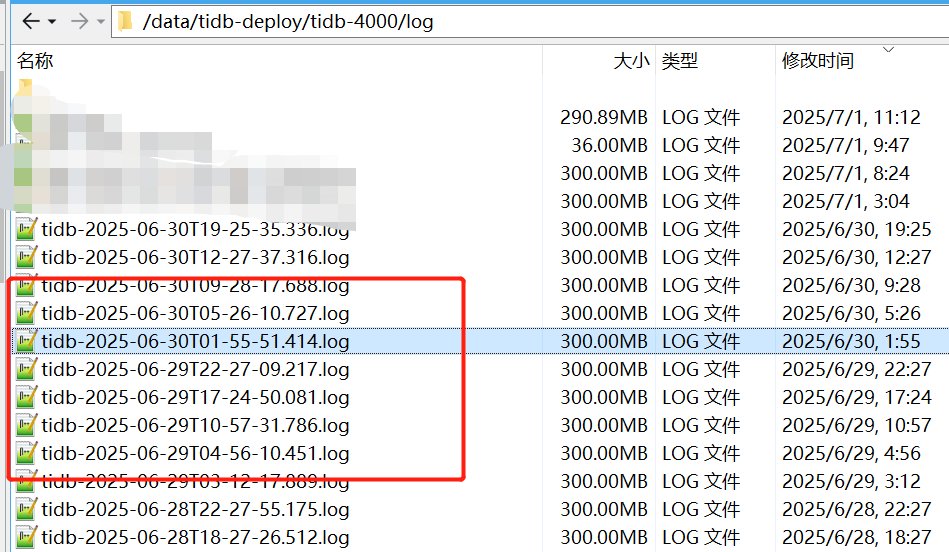This screenshot has height=552, width=949.
Task: Click log icon of tidb-2025-06-30T12-27-37.316.log
Action: (x=26, y=257)
